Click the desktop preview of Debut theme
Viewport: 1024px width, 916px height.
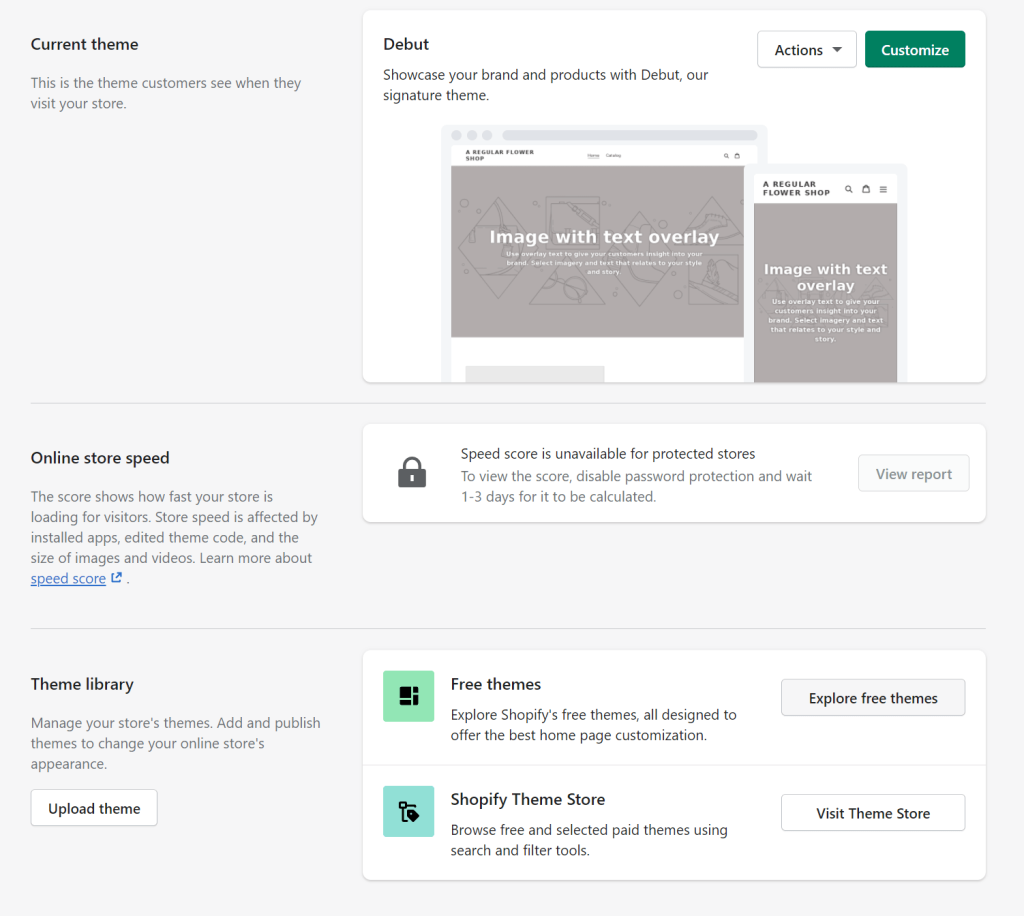click(597, 255)
